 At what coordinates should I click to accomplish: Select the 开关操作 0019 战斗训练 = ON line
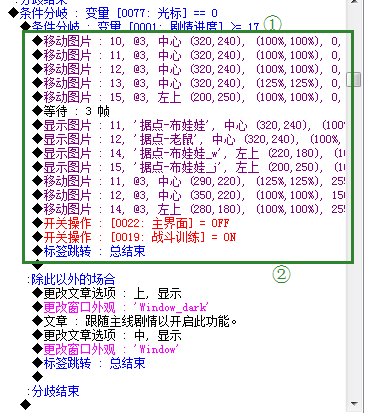(x=134, y=237)
